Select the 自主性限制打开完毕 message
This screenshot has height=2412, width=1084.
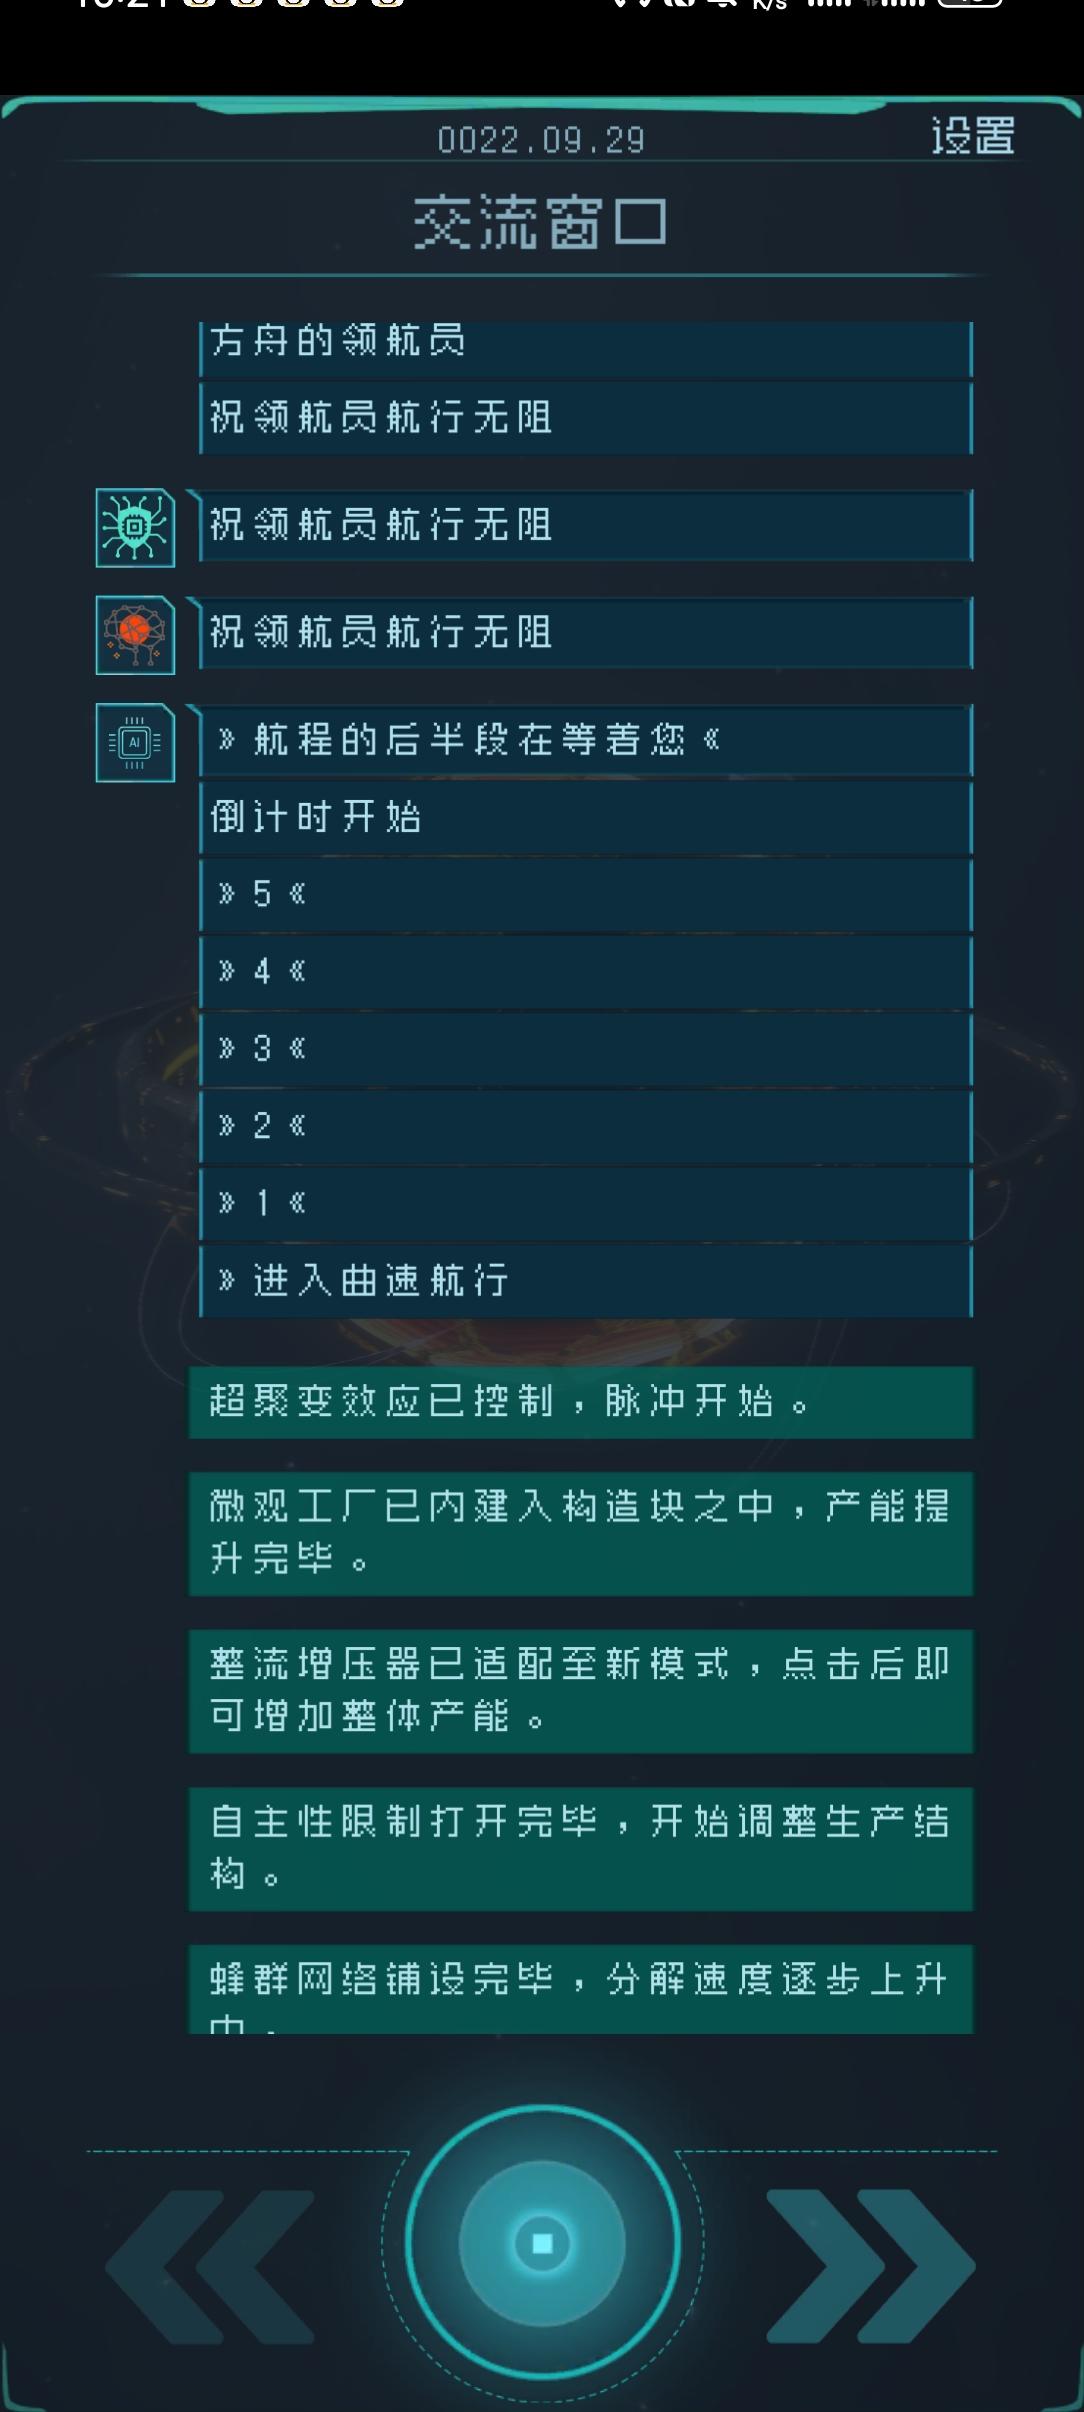(x=580, y=1848)
